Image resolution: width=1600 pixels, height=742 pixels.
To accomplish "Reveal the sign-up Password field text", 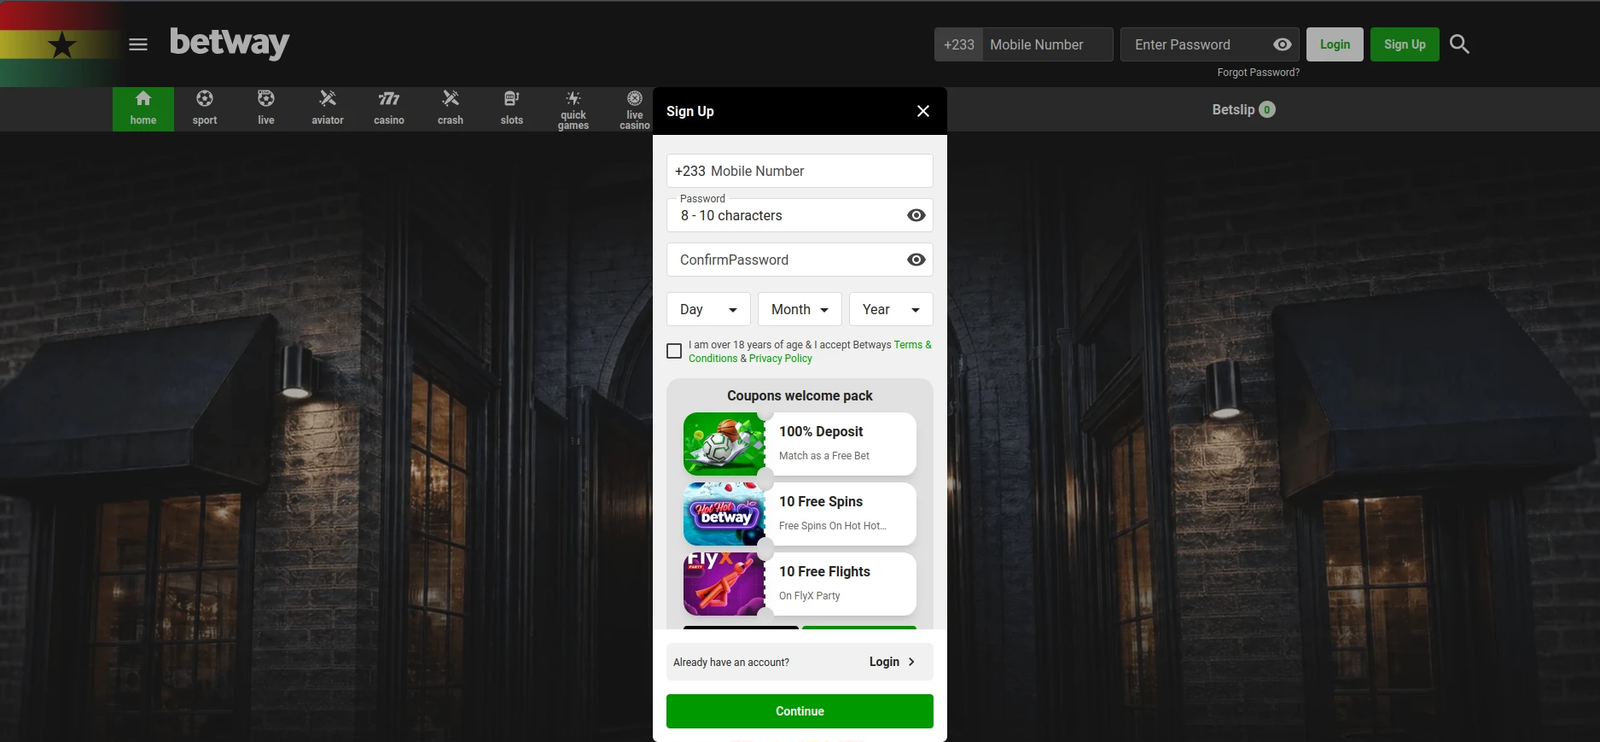I will 916,215.
